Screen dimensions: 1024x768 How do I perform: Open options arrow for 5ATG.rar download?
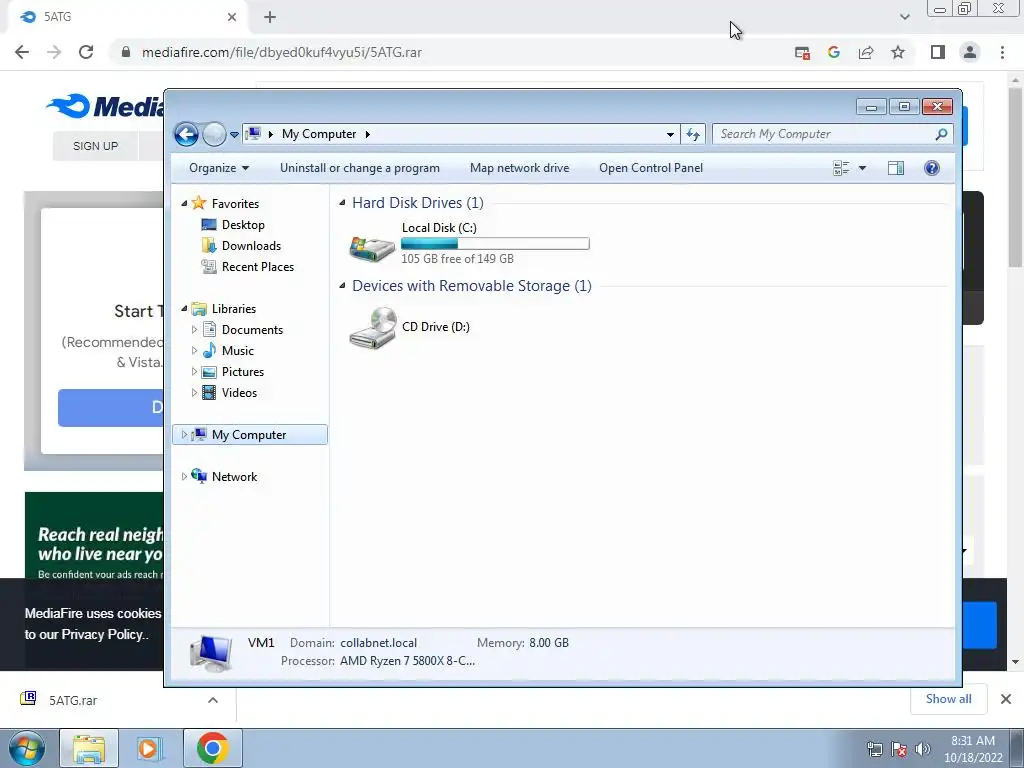(213, 700)
